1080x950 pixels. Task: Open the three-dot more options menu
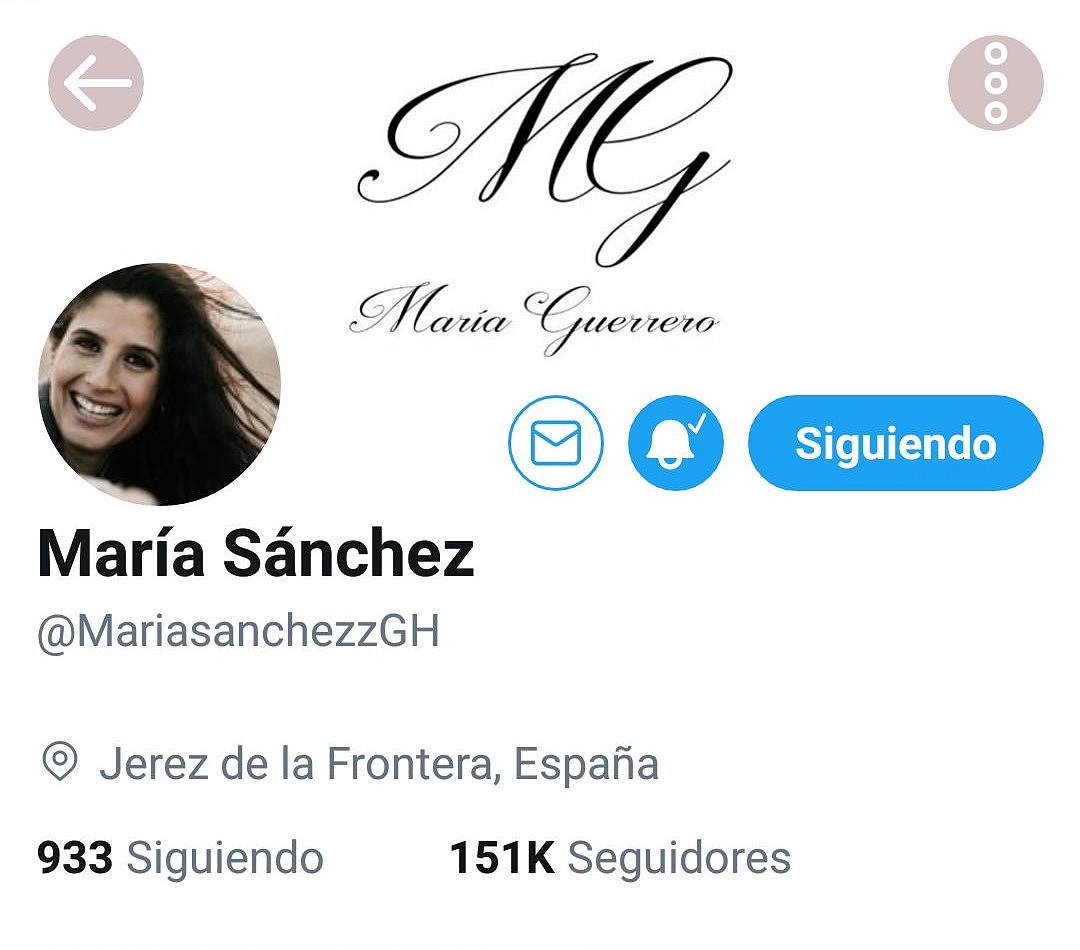point(995,83)
